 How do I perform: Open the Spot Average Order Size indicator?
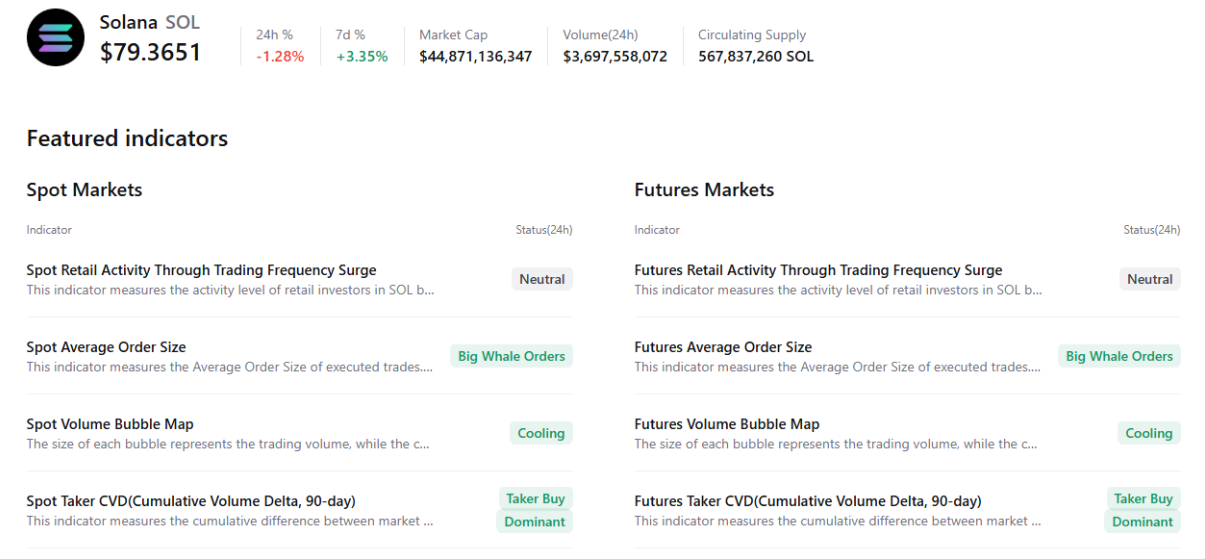click(106, 347)
